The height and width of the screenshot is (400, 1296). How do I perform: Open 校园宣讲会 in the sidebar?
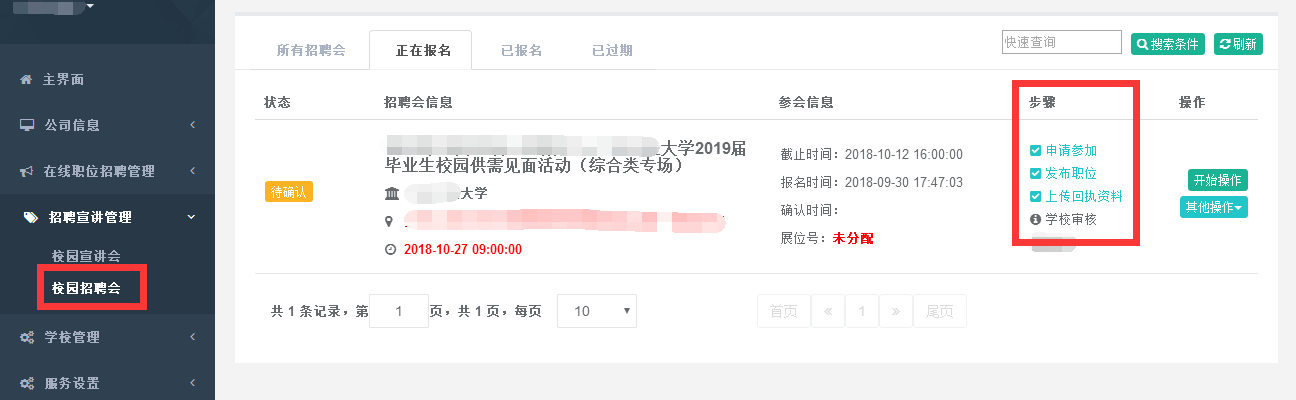tap(86, 257)
